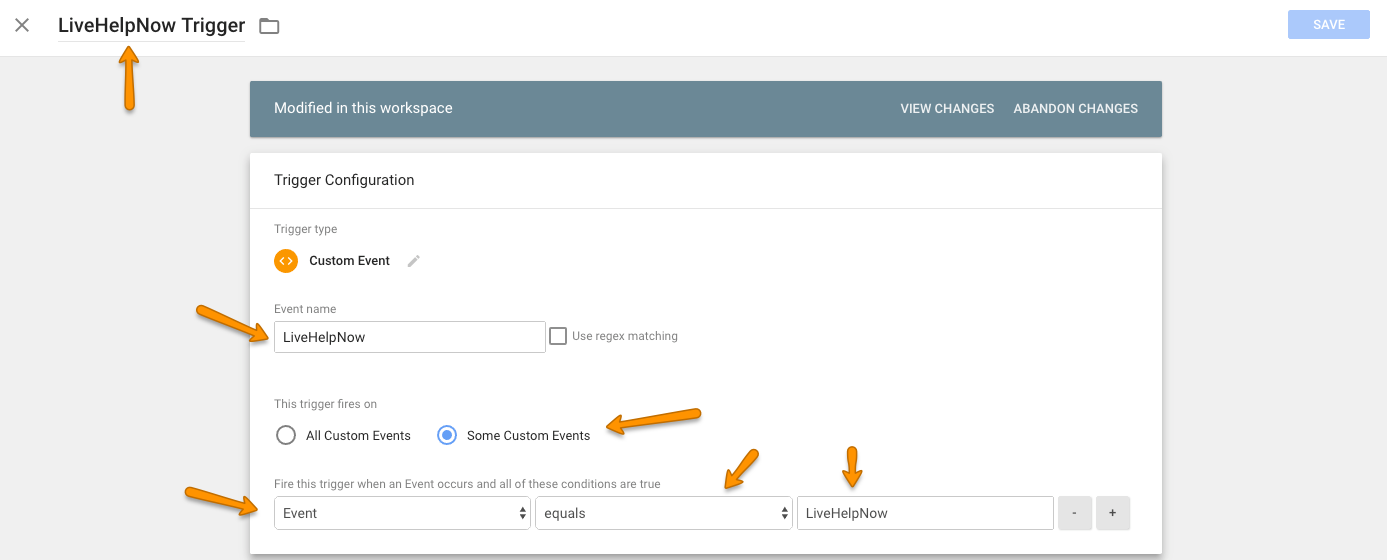Save the trigger with SAVE button
The height and width of the screenshot is (560, 1387).
1329,25
